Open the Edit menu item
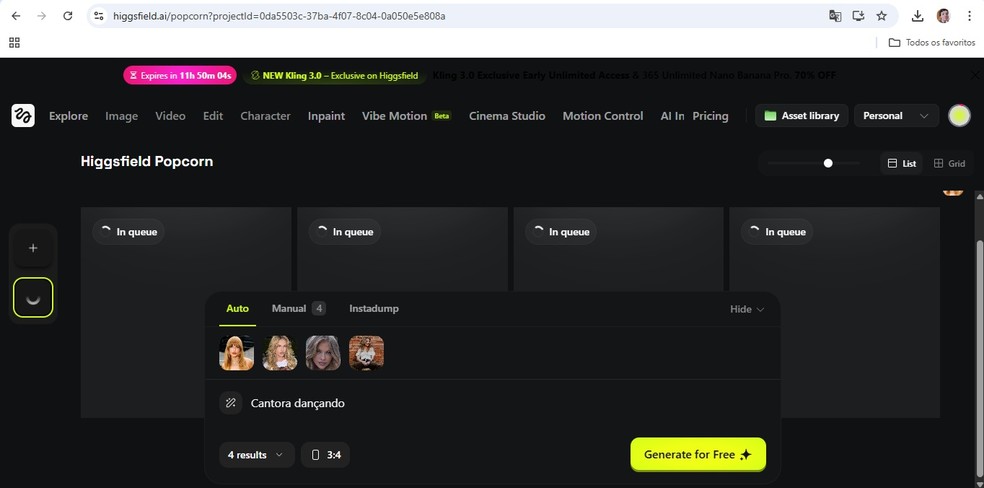The image size is (984, 488). 213,116
